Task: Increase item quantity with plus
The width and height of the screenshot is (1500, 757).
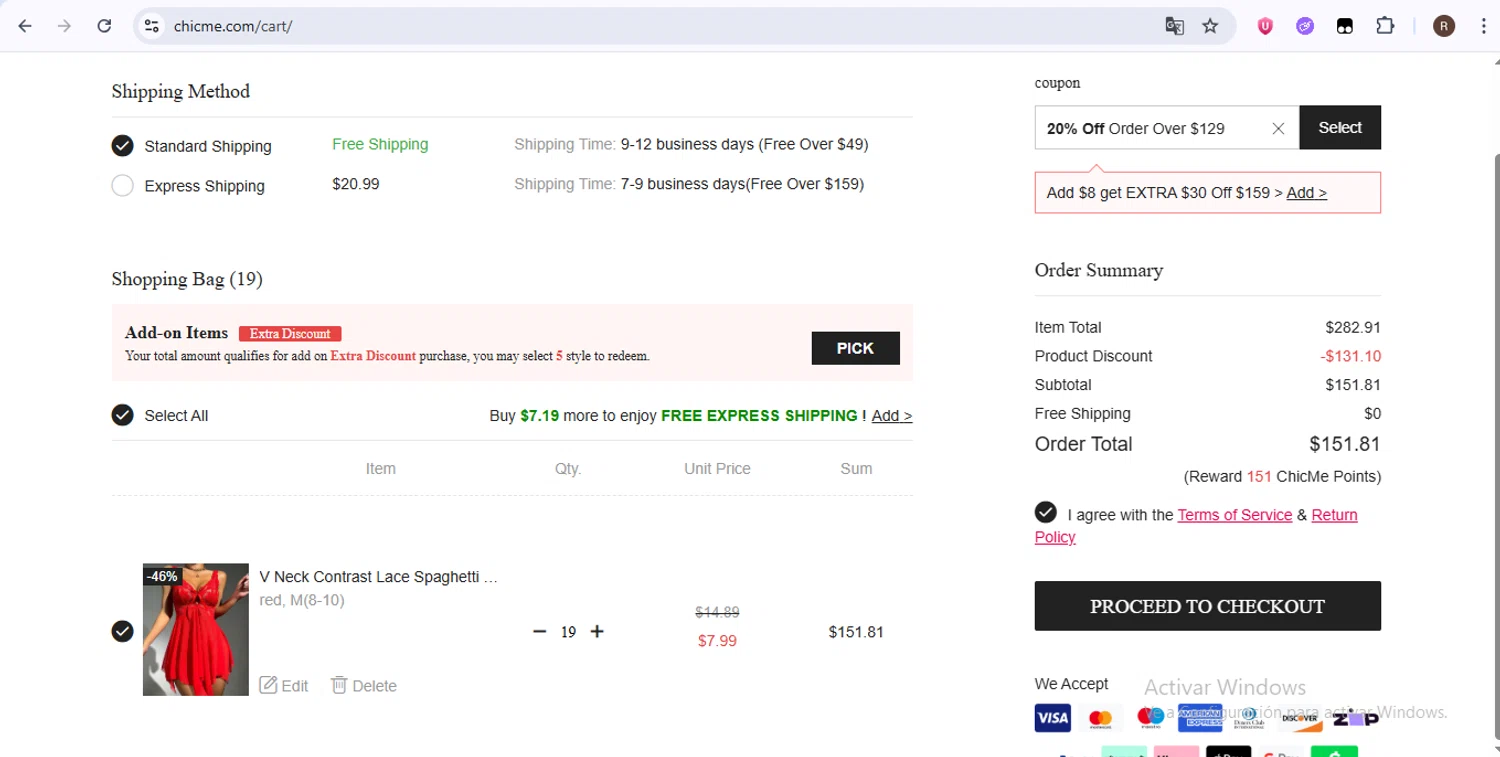Action: pyautogui.click(x=597, y=631)
